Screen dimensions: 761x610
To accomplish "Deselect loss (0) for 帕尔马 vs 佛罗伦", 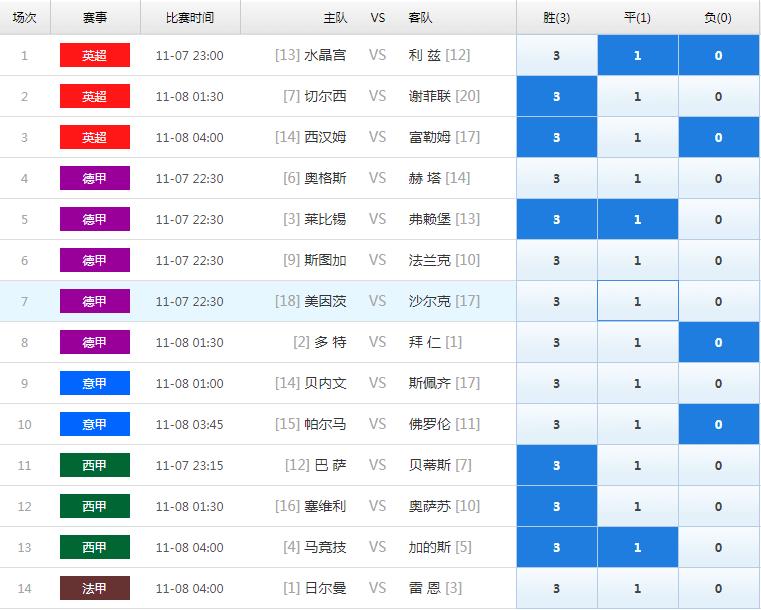I will 718,424.
